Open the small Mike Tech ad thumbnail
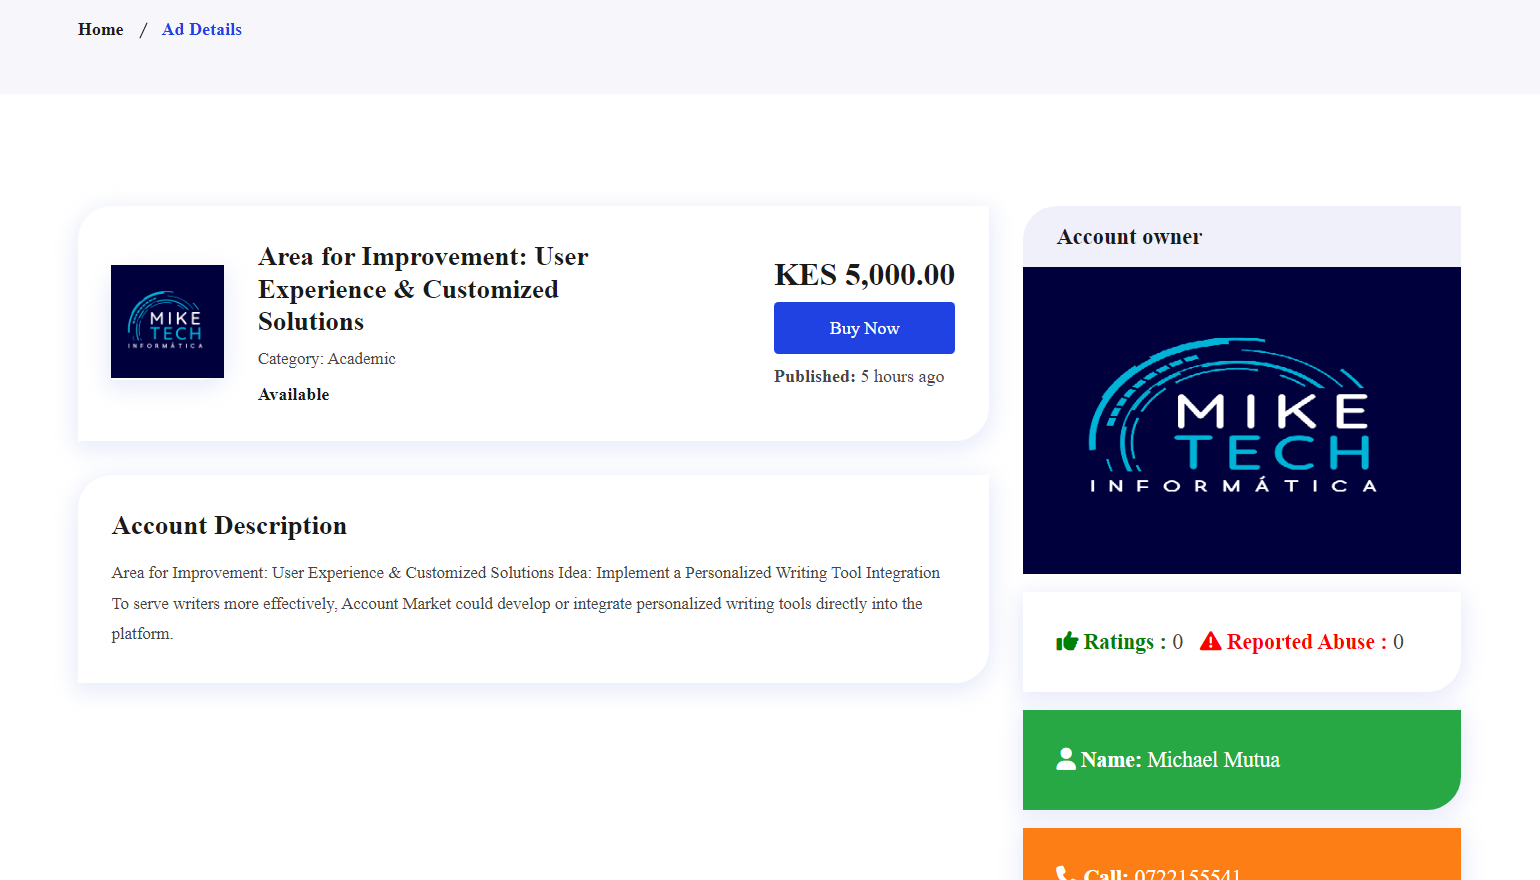Screen dimensions: 1540x880 [x=167, y=321]
